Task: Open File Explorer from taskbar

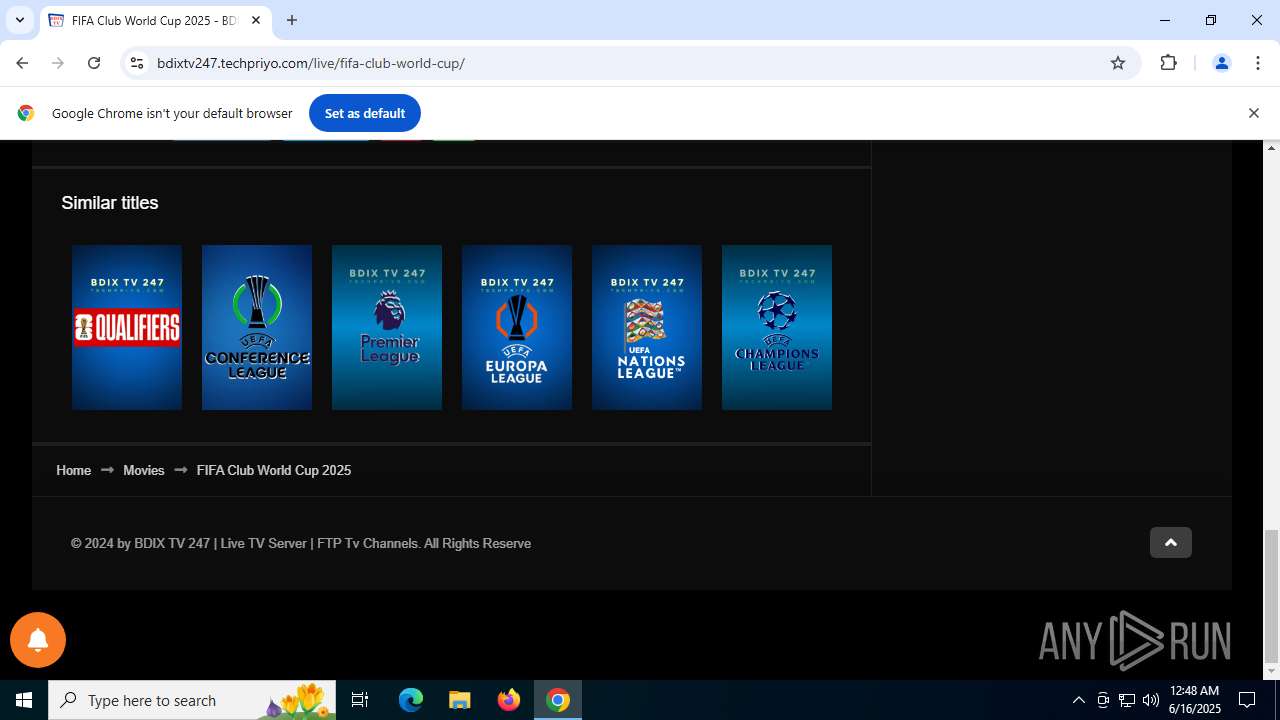Action: pos(459,700)
